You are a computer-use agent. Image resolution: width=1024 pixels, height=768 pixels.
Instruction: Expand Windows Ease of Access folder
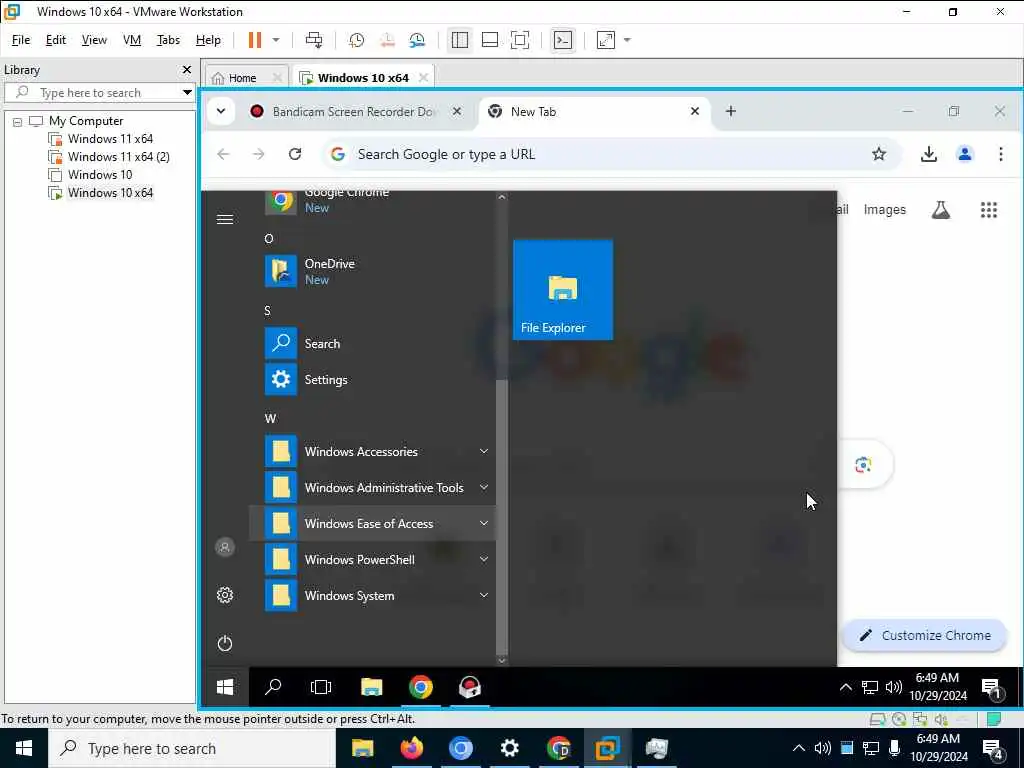[372, 523]
